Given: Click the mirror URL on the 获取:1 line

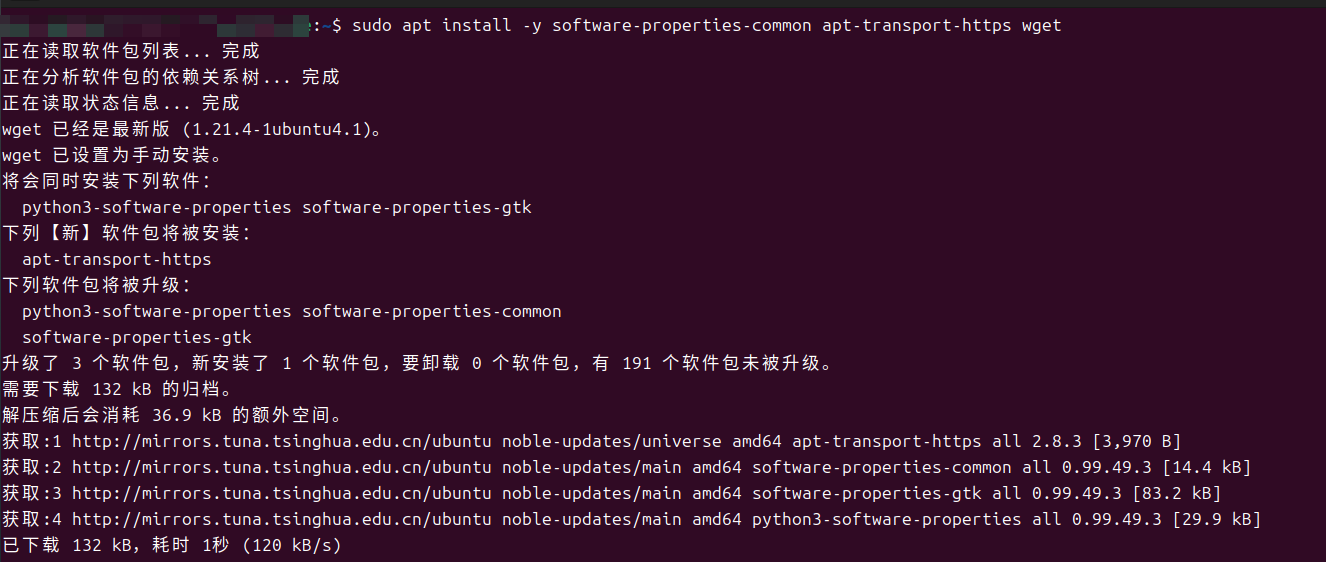Looking at the screenshot, I should pos(281,441).
